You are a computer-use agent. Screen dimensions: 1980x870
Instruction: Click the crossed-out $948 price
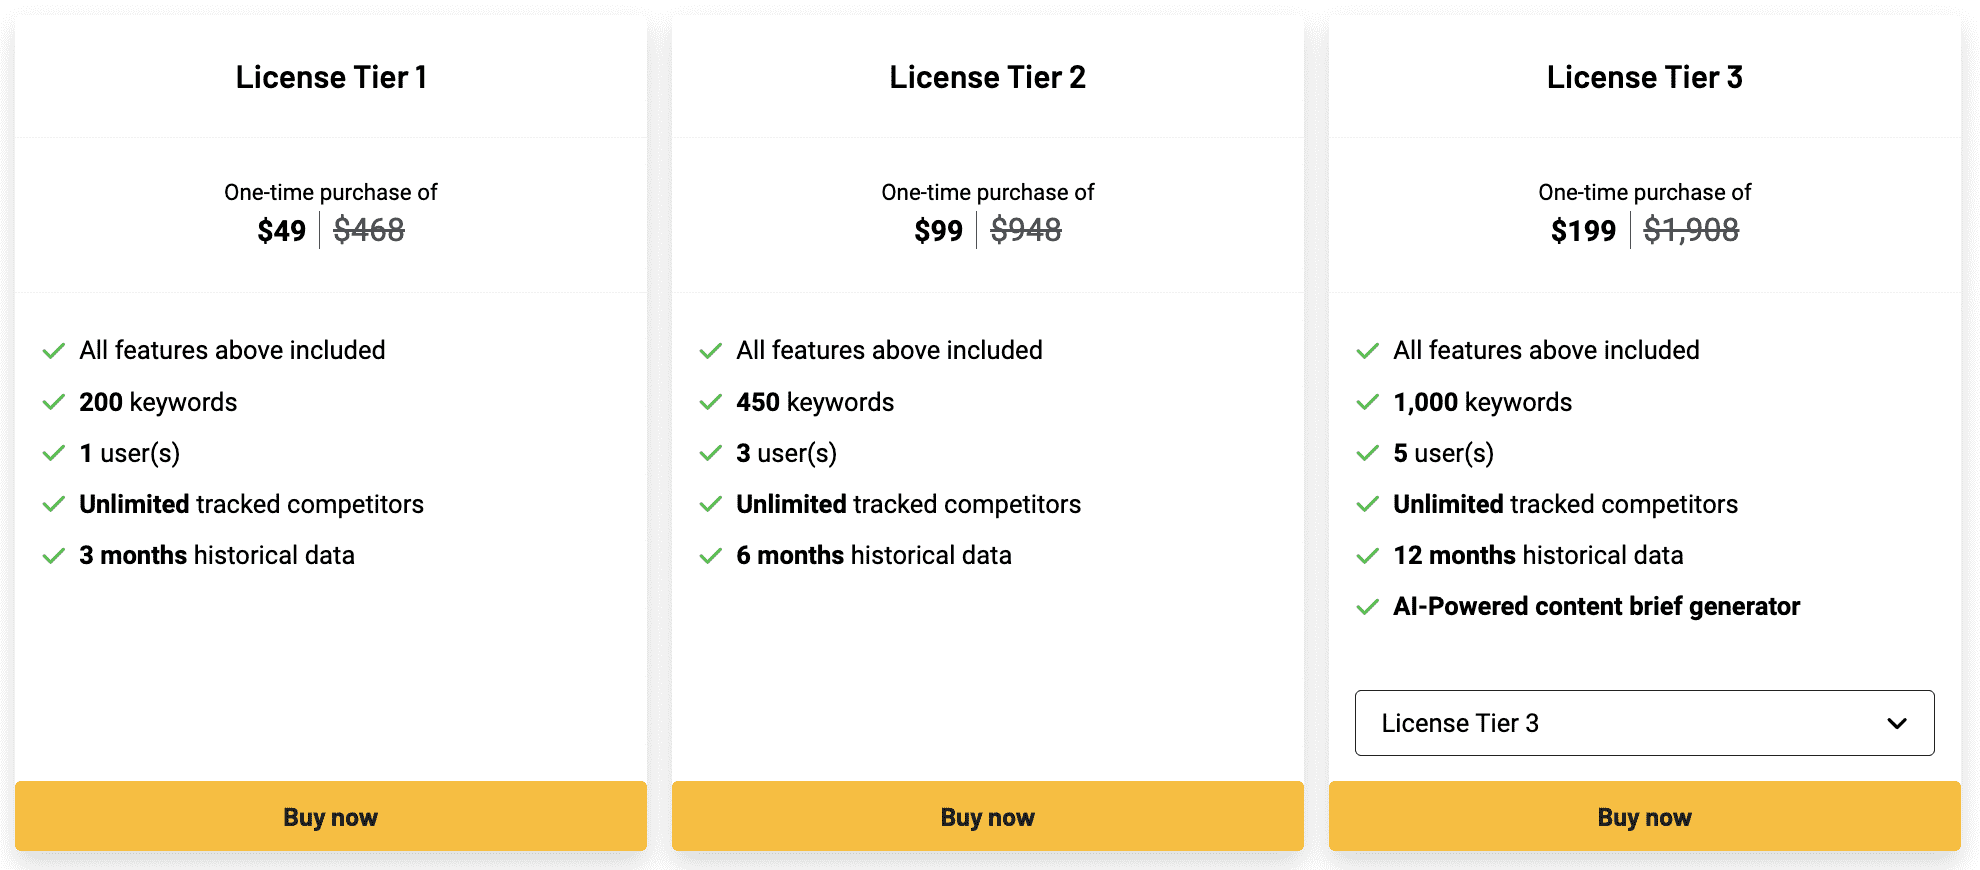(x=1026, y=231)
